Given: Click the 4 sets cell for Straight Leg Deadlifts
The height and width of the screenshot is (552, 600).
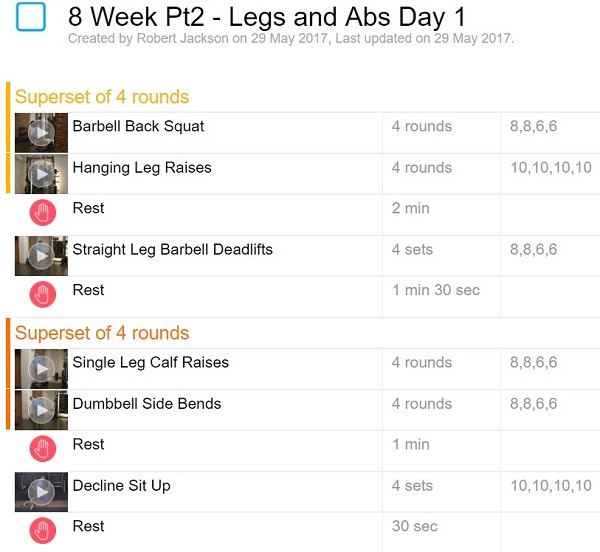Looking at the screenshot, I should [x=412, y=250].
